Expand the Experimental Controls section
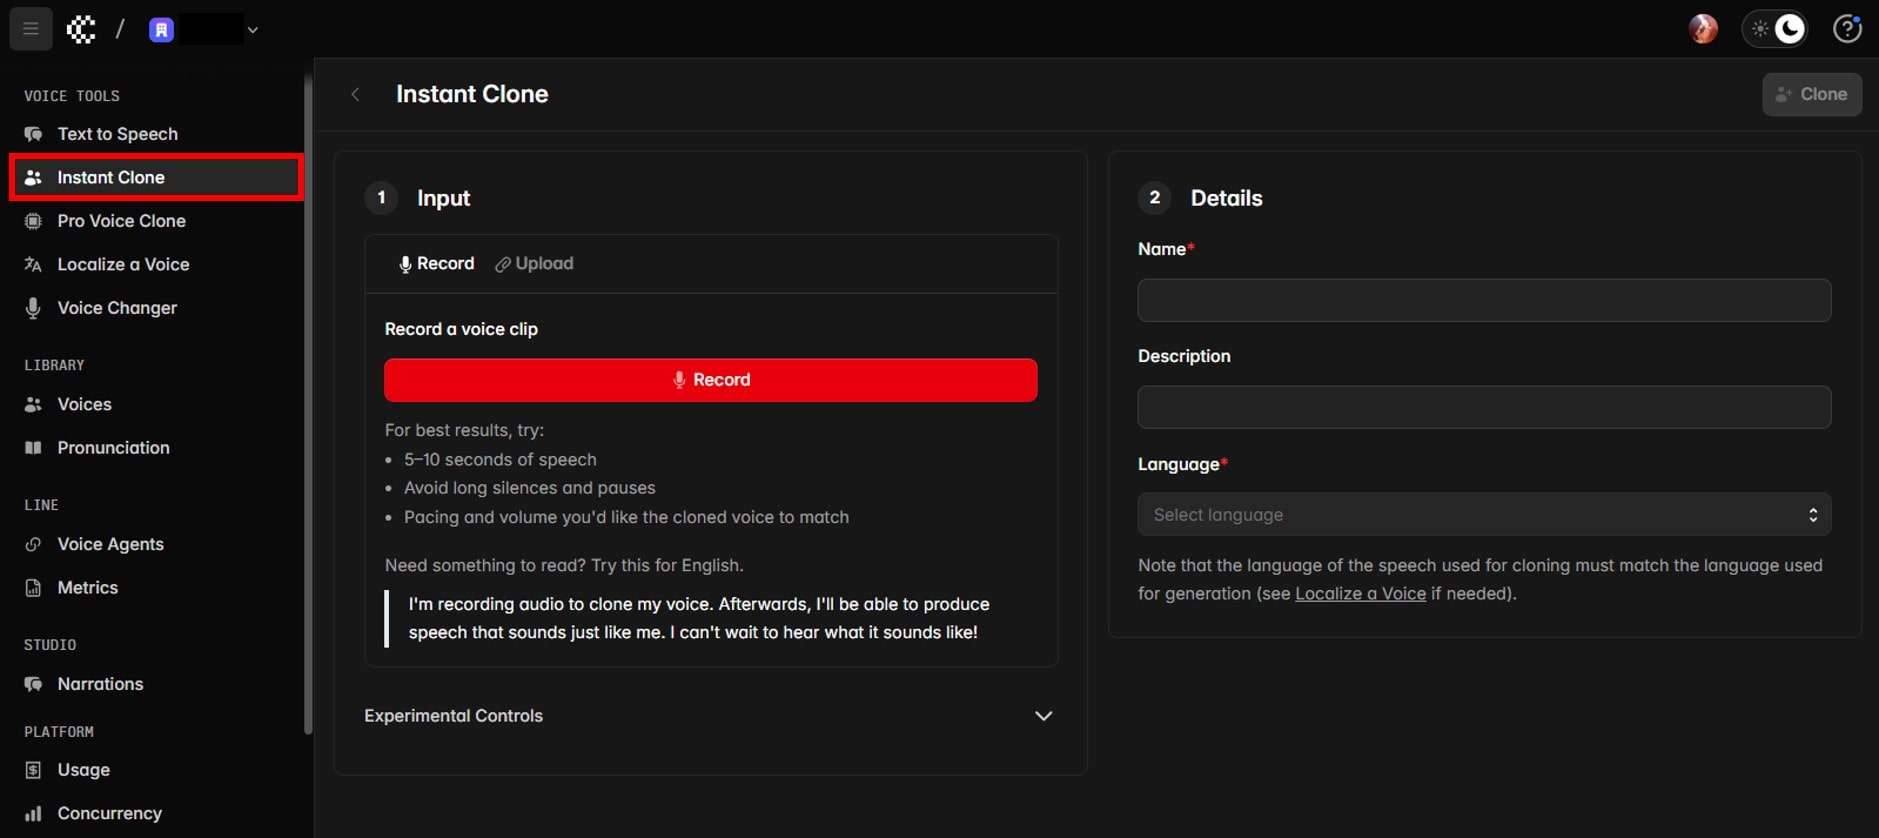1879x838 pixels. tap(1043, 716)
